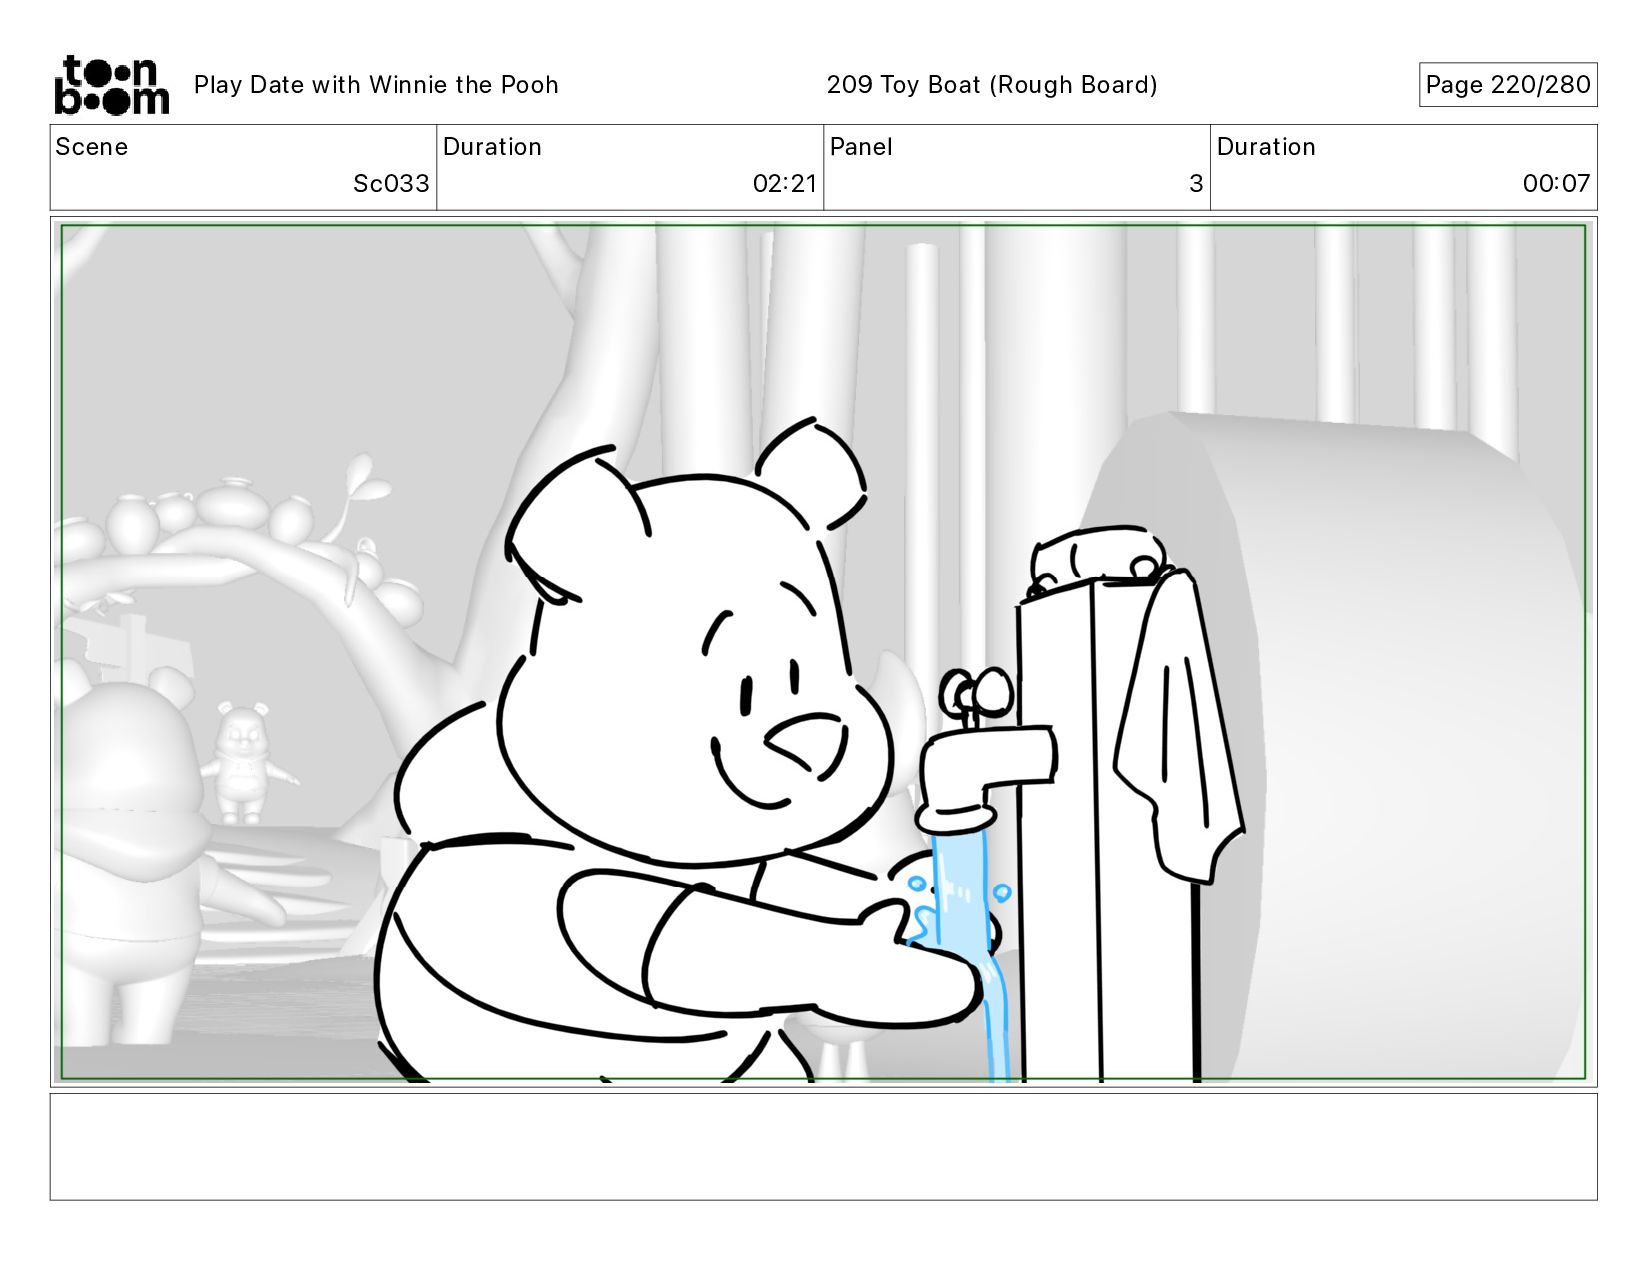Click the storyboard panel image
1650x1275 pixels.
tap(824, 652)
